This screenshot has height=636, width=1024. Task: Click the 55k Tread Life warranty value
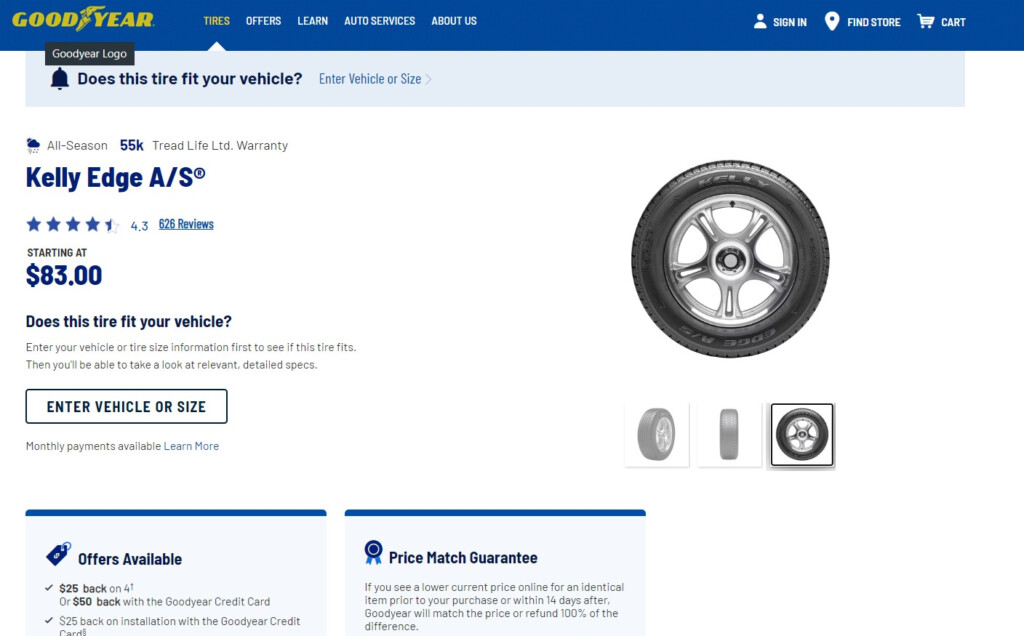pyautogui.click(x=131, y=145)
